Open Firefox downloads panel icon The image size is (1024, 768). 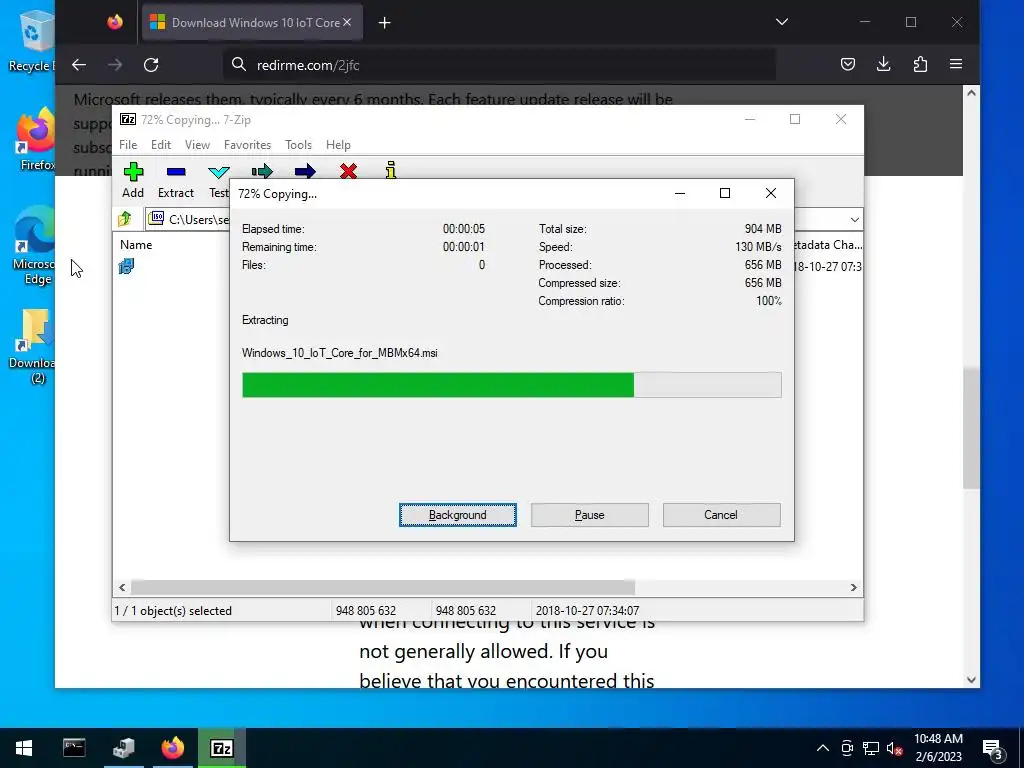pos(884,64)
